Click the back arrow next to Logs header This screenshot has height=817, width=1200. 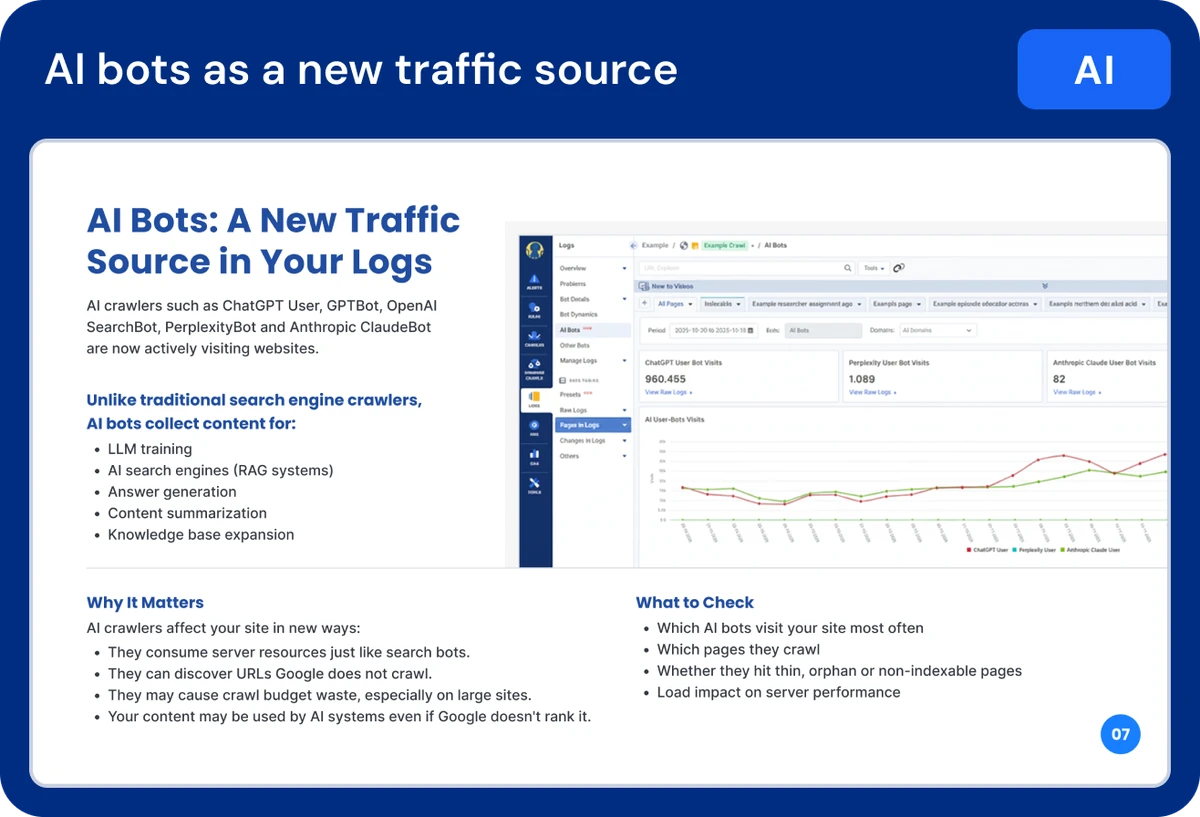tap(633, 245)
